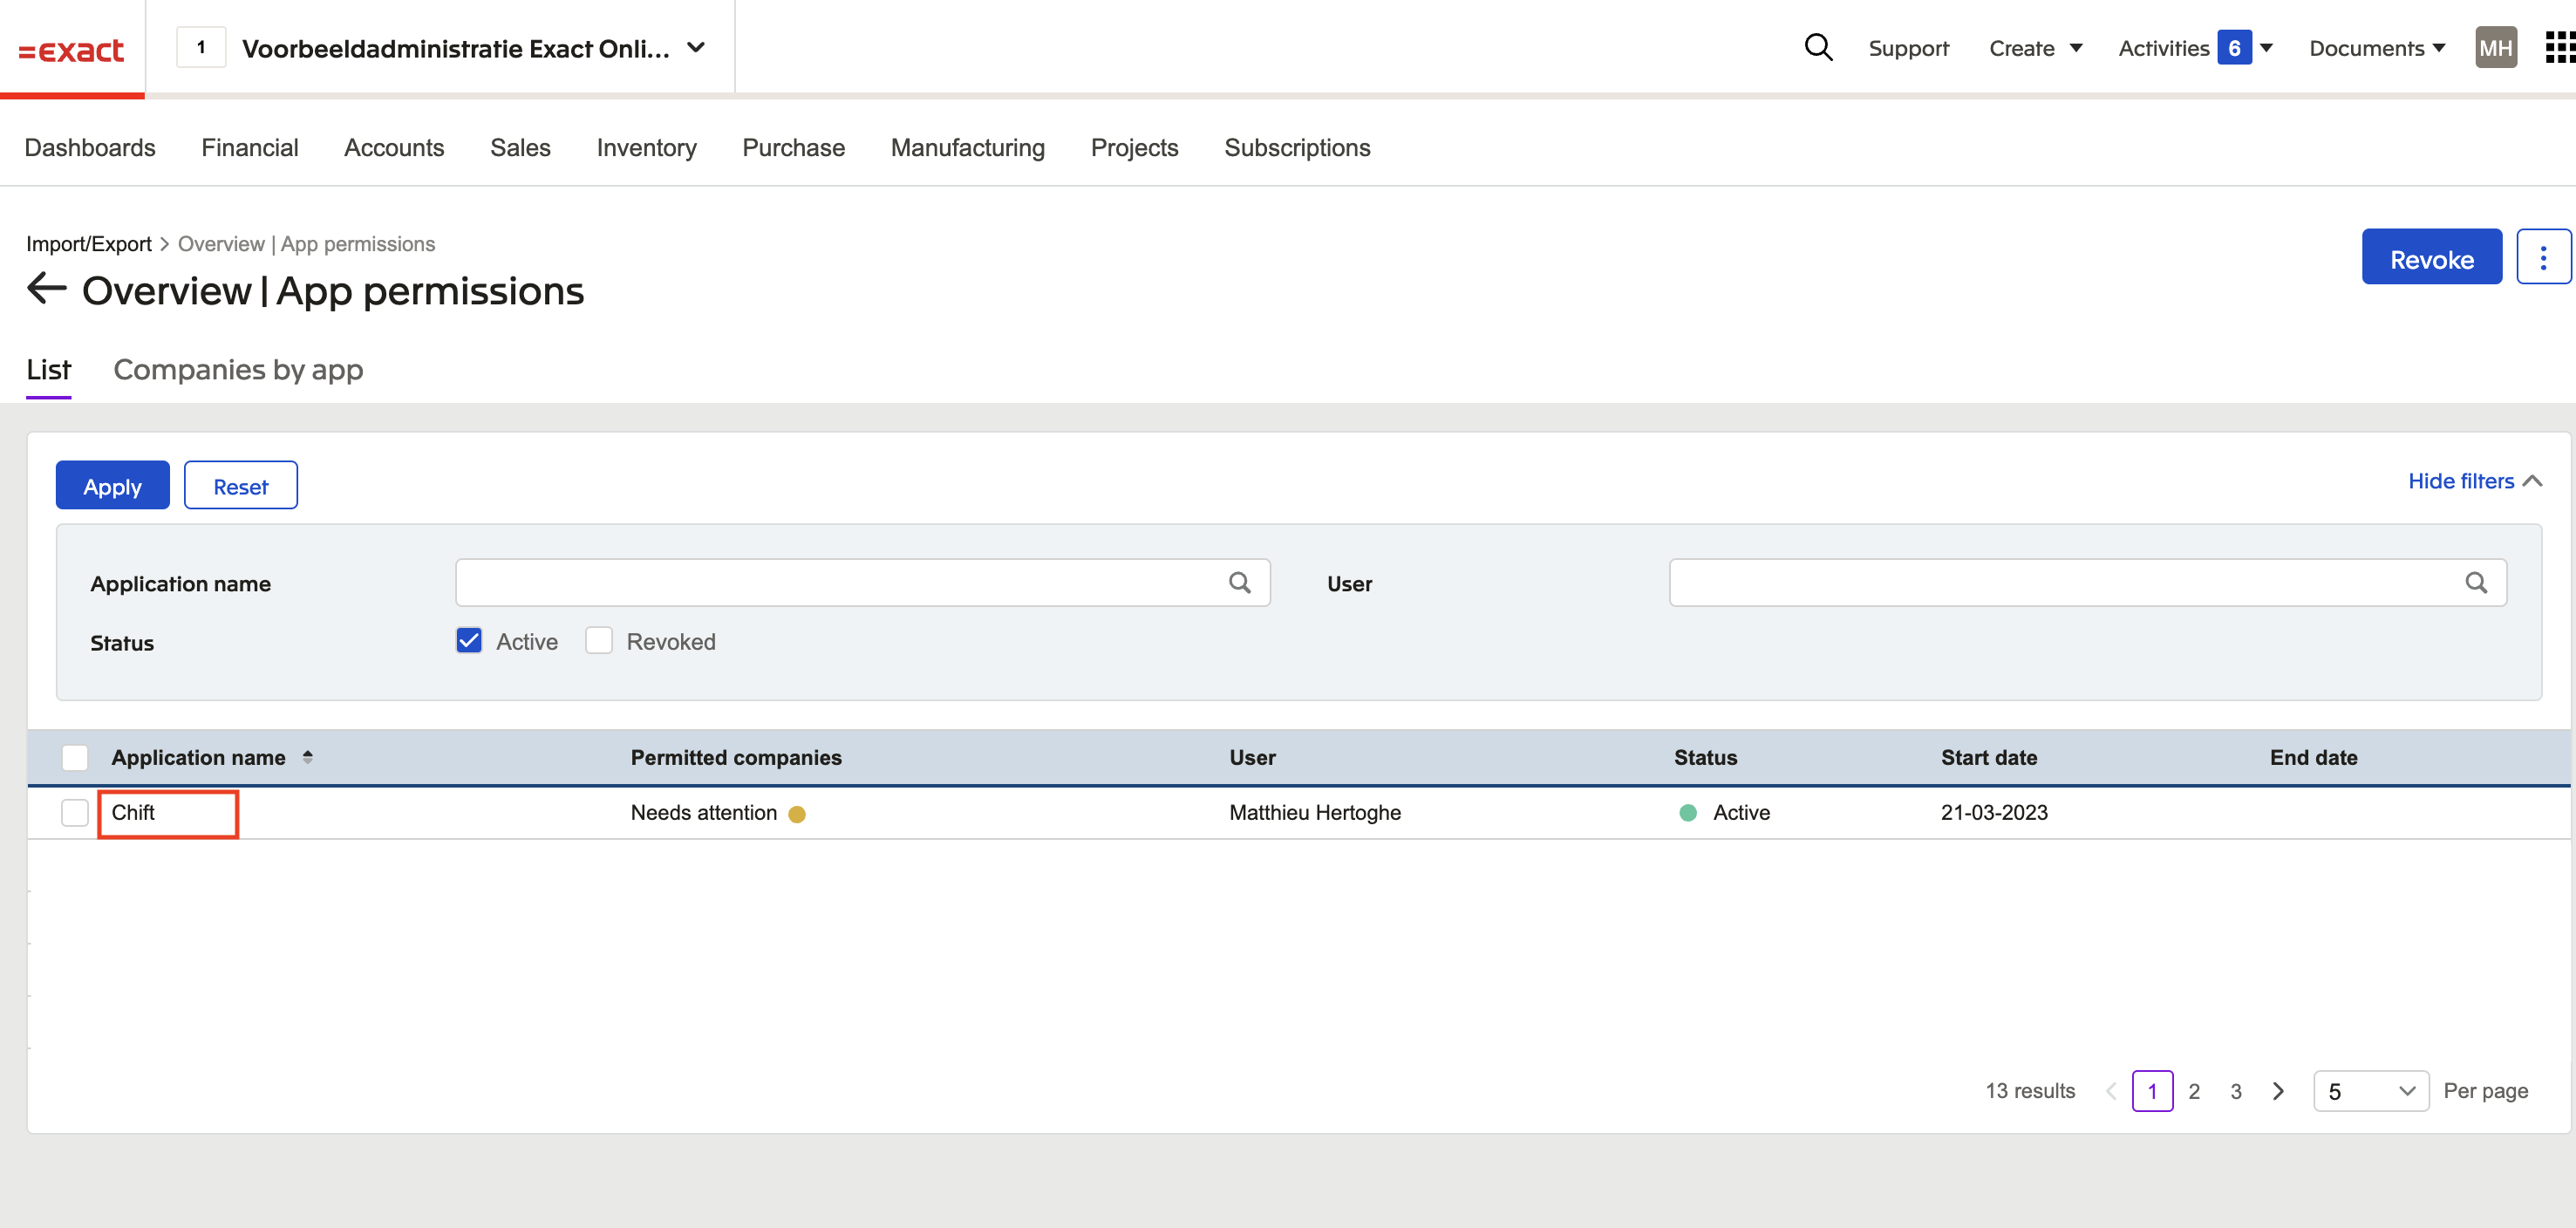Click the User filter search icon
This screenshot has height=1228, width=2576.
[x=2475, y=583]
